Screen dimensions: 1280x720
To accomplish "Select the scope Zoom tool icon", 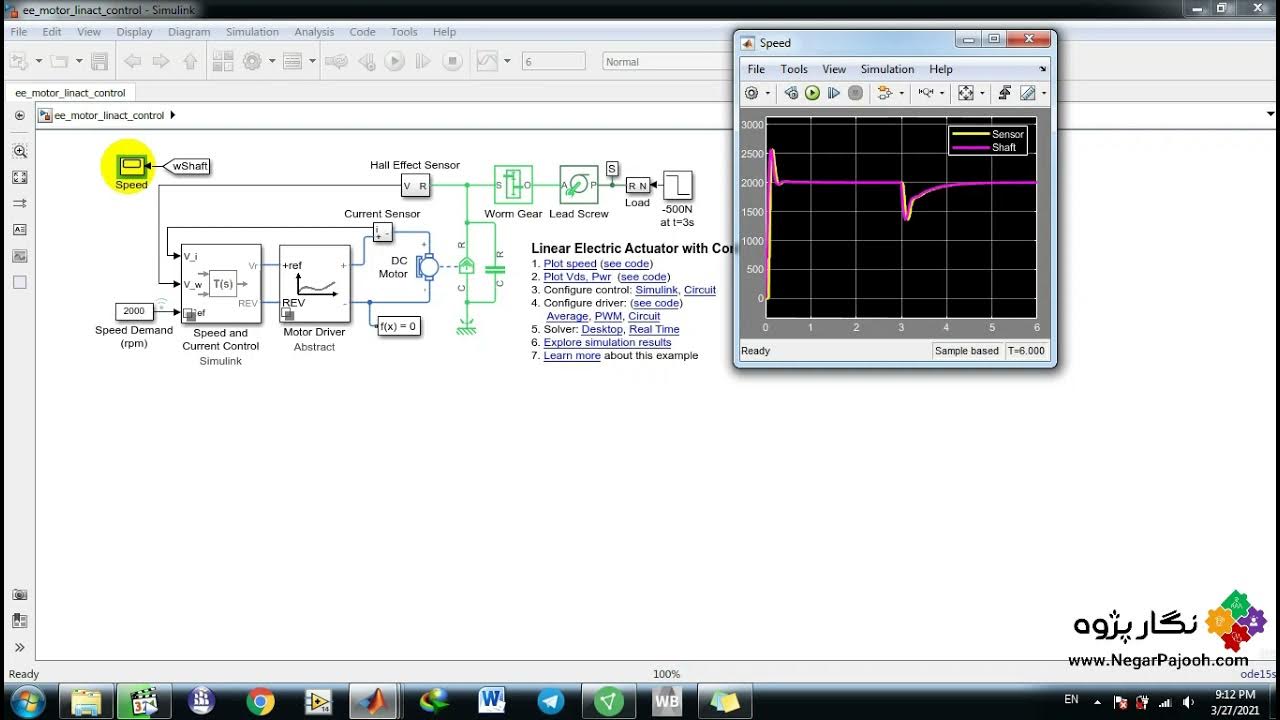I will click(926, 93).
